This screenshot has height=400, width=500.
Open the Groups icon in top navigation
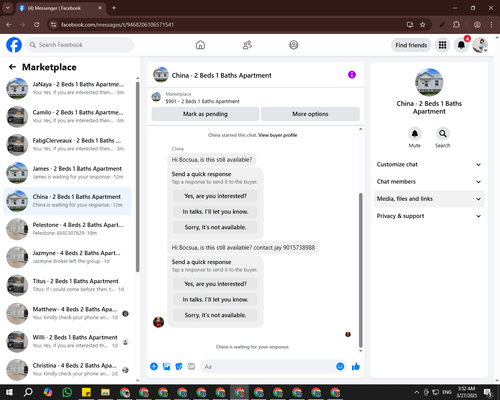pyautogui.click(x=294, y=45)
